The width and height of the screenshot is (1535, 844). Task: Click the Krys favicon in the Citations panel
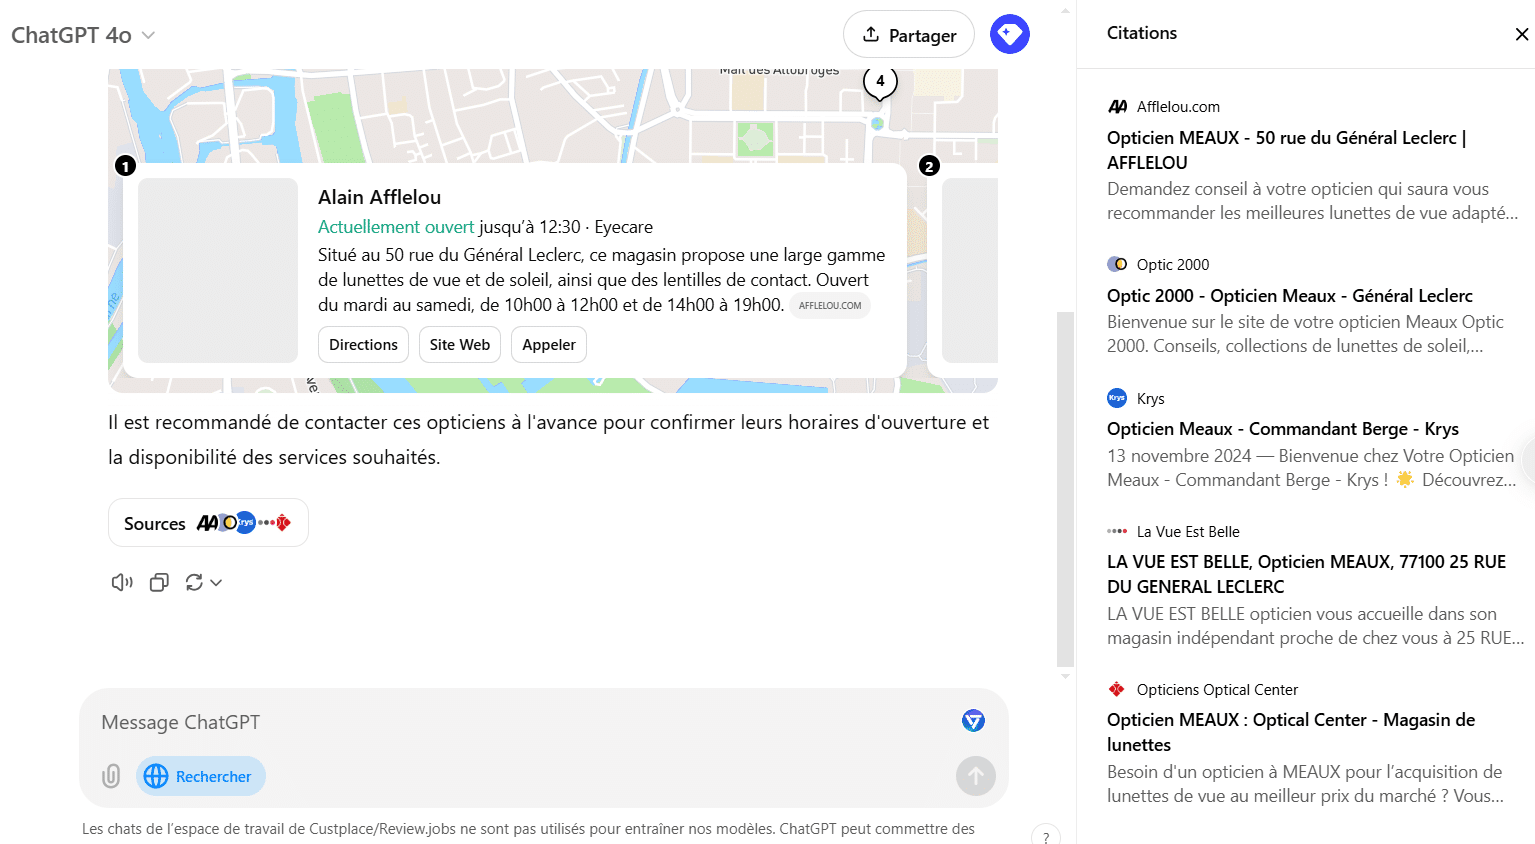1115,398
